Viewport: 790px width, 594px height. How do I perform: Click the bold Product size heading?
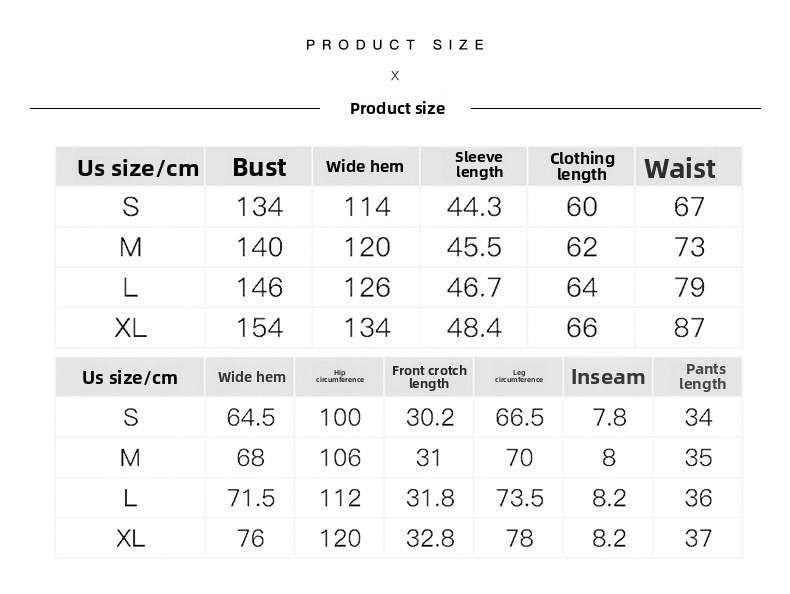398,108
